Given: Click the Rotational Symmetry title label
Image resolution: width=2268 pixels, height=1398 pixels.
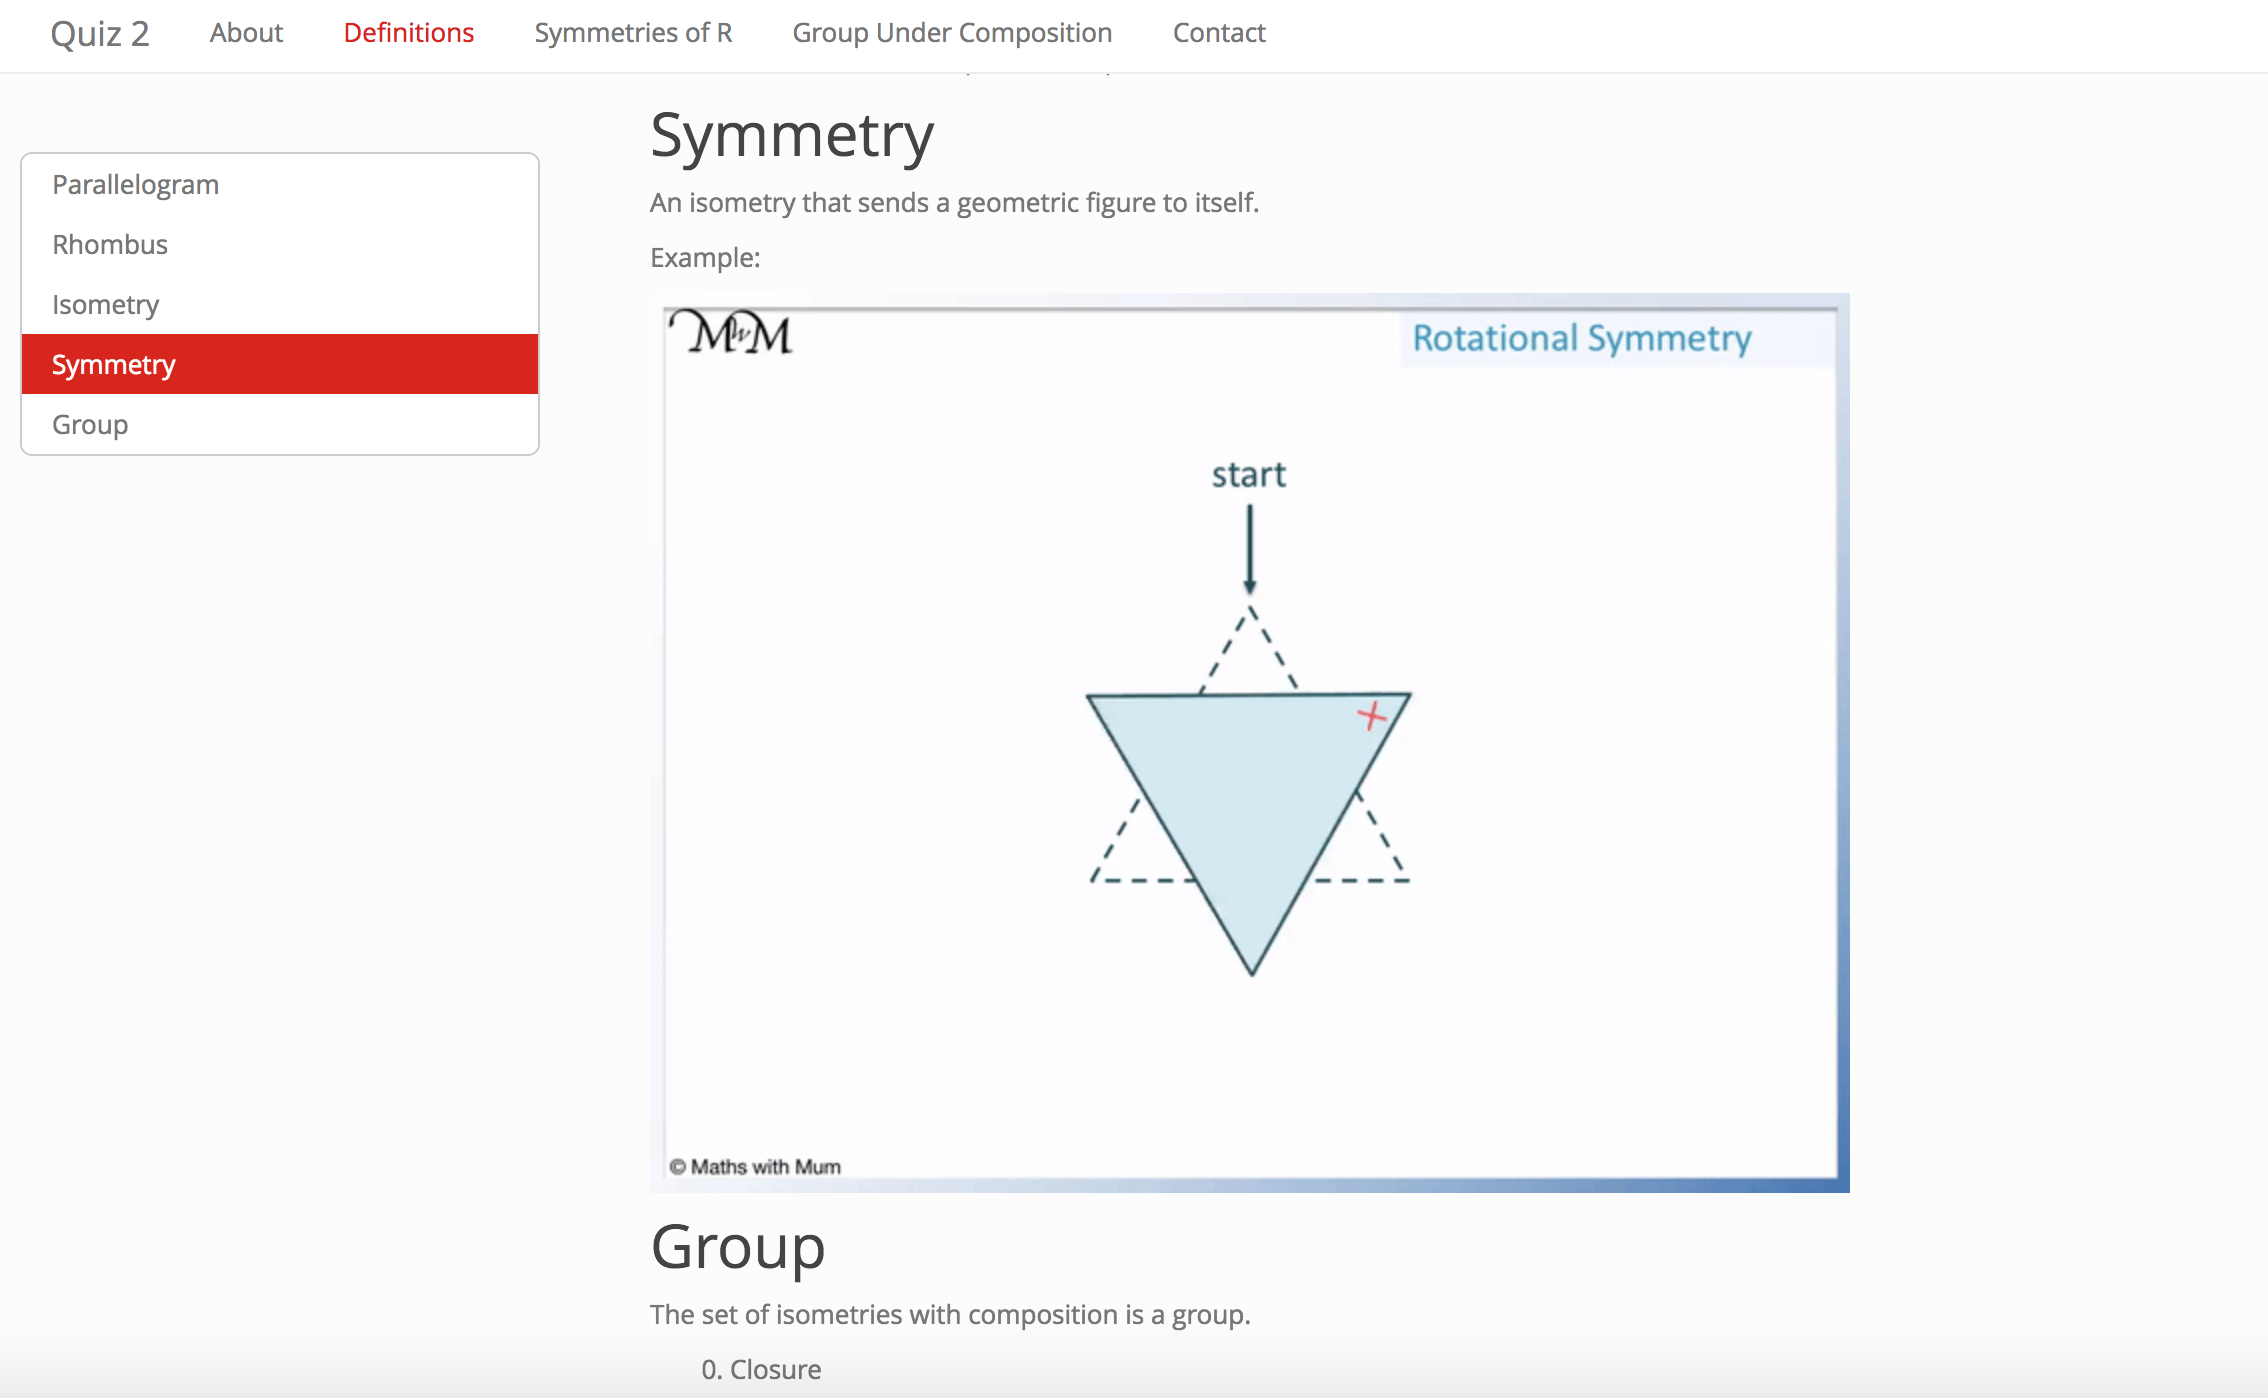Looking at the screenshot, I should click(x=1581, y=338).
